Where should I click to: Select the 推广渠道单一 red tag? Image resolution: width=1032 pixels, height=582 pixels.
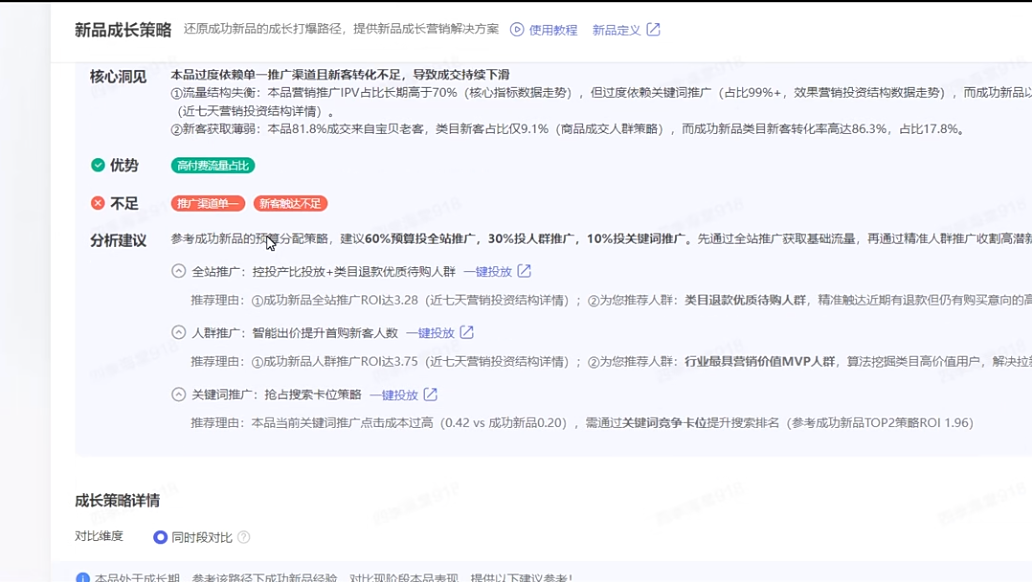point(208,203)
